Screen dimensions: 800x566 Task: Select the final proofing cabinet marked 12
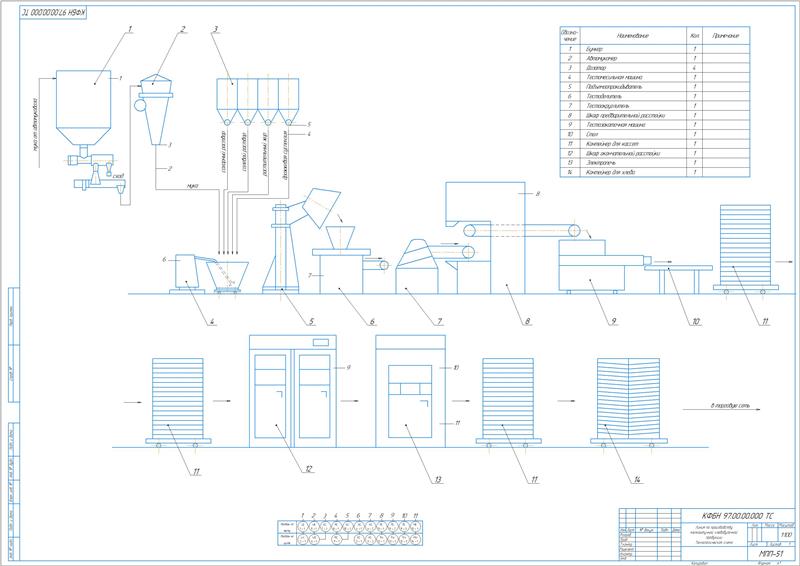pos(293,391)
